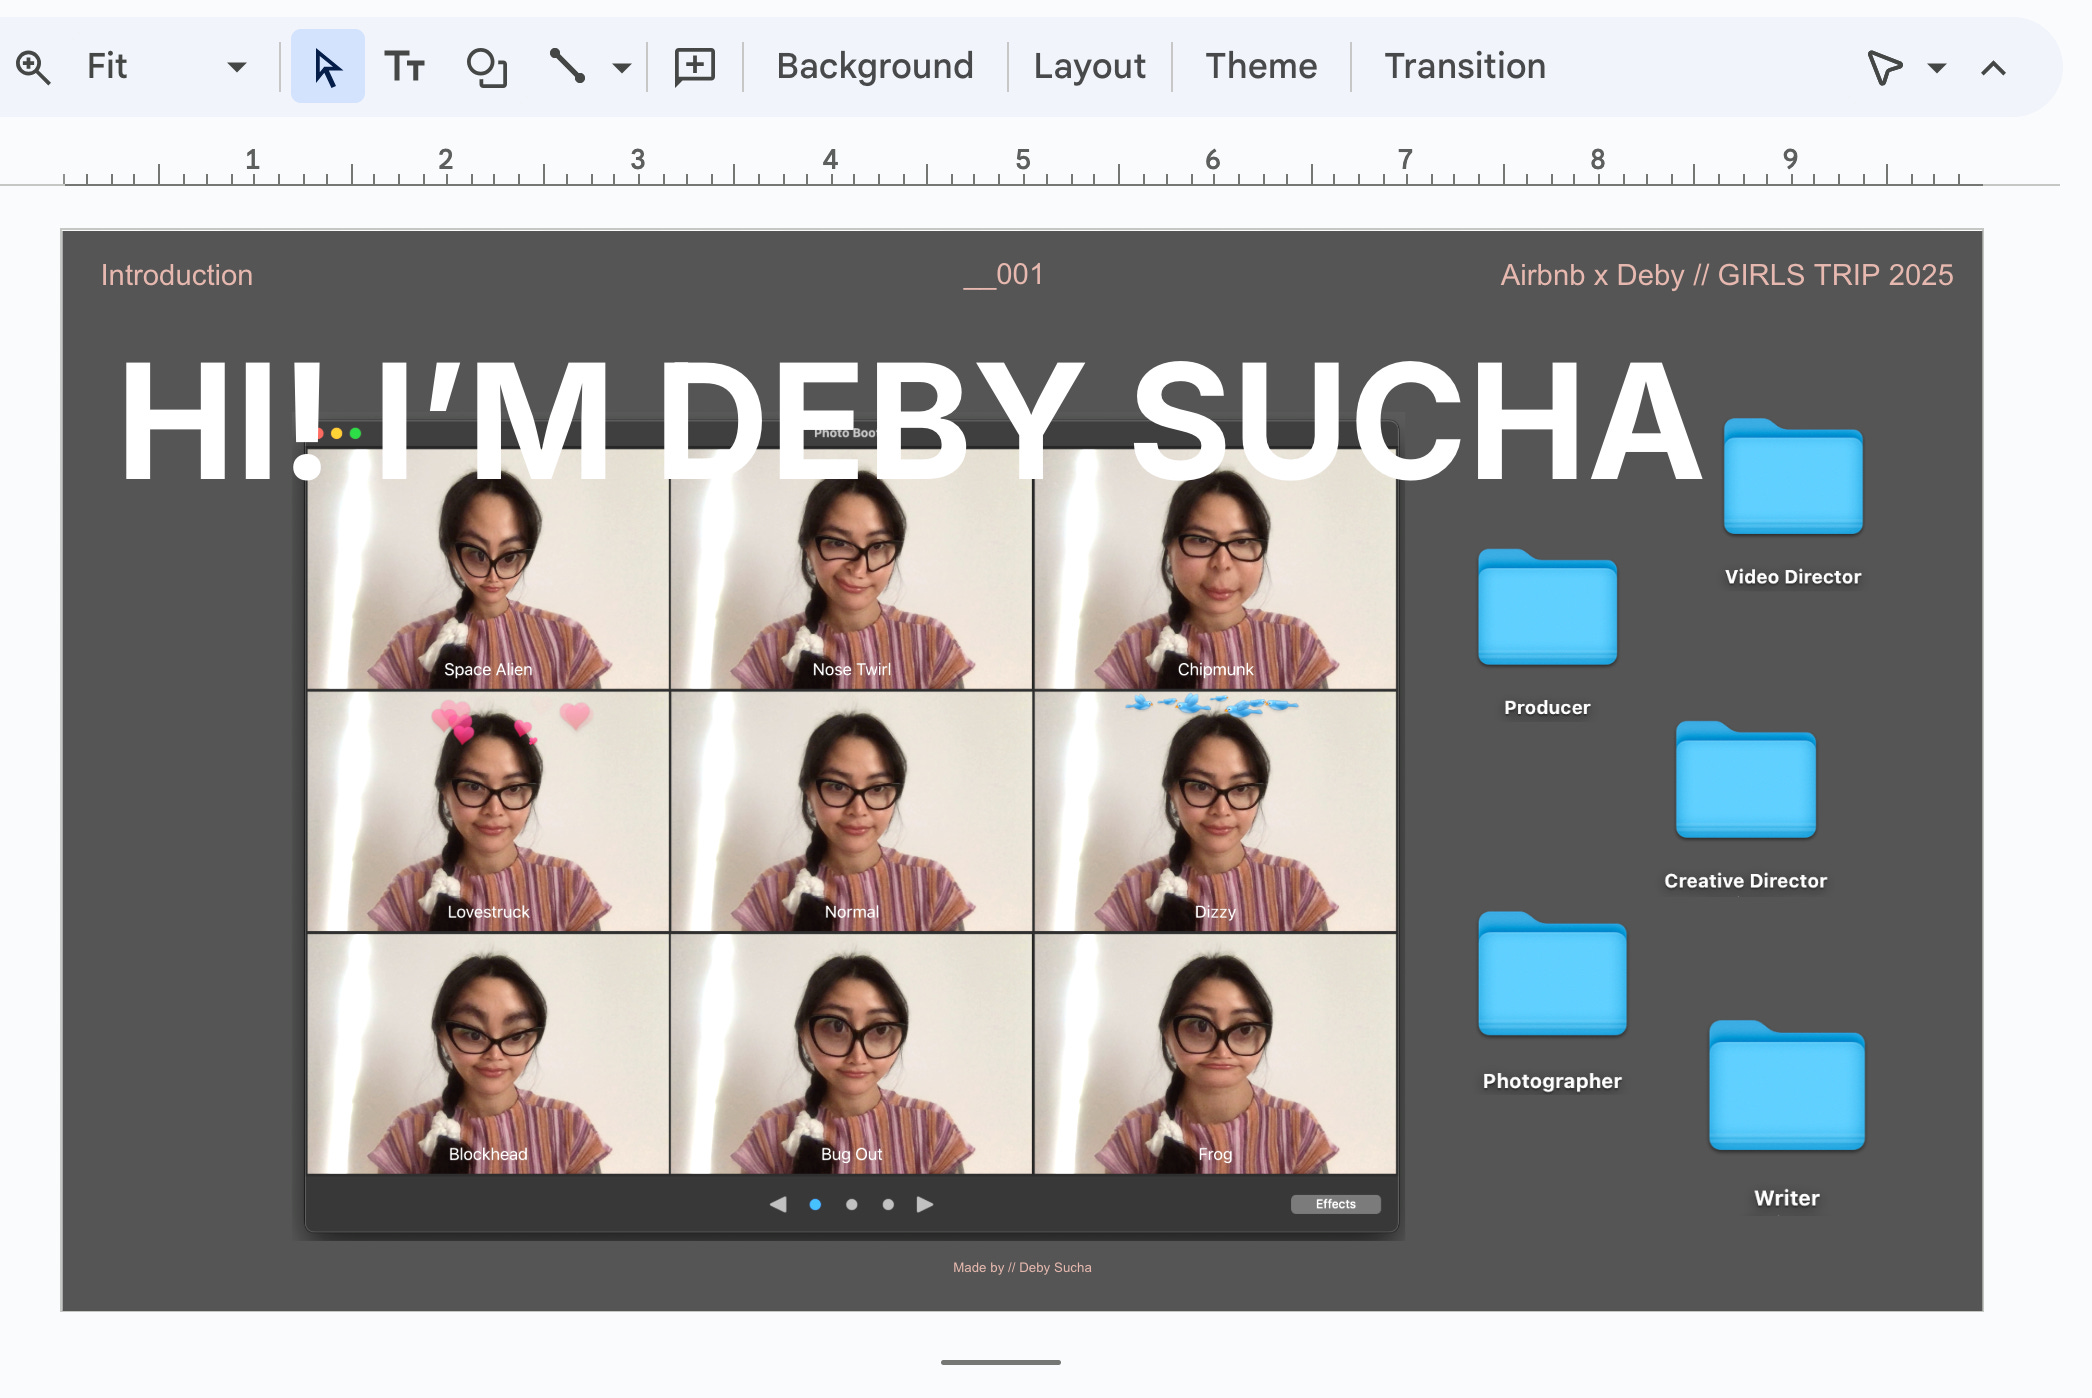Open the Background options
Viewport: 2092px width, 1398px height.
[874, 67]
